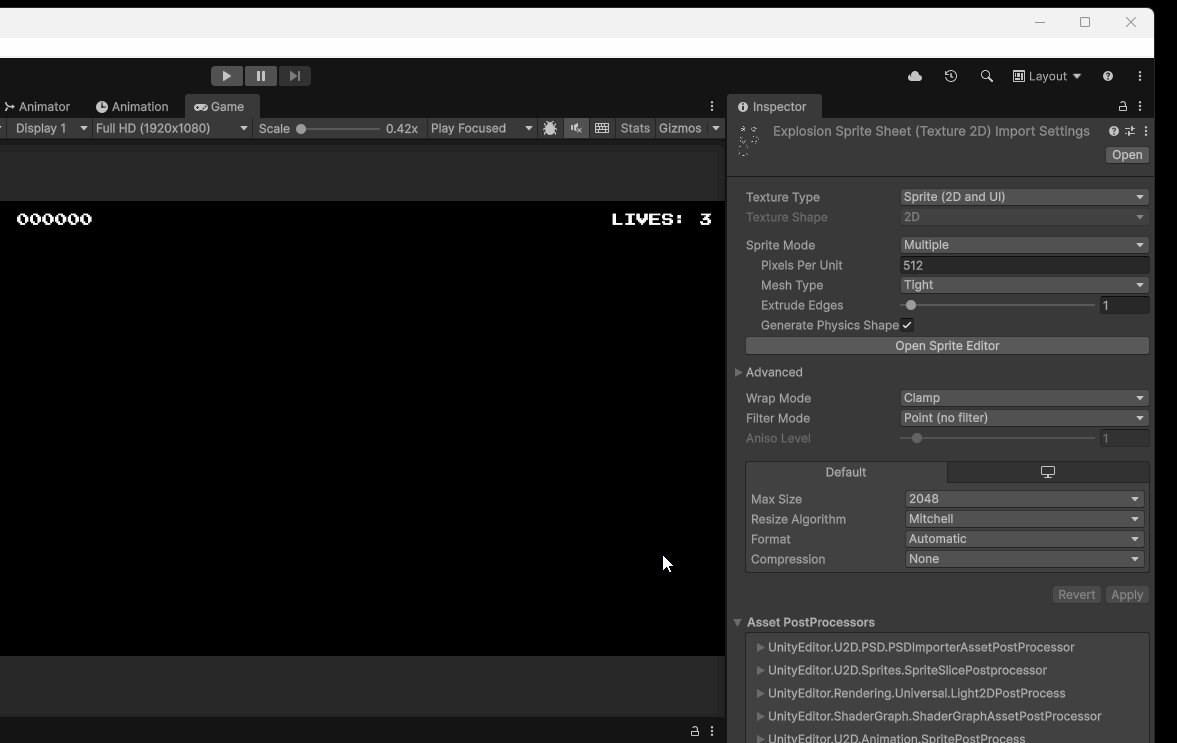Expand SpriteSlicePostprocessor entry
1177x743 pixels.
(760, 670)
